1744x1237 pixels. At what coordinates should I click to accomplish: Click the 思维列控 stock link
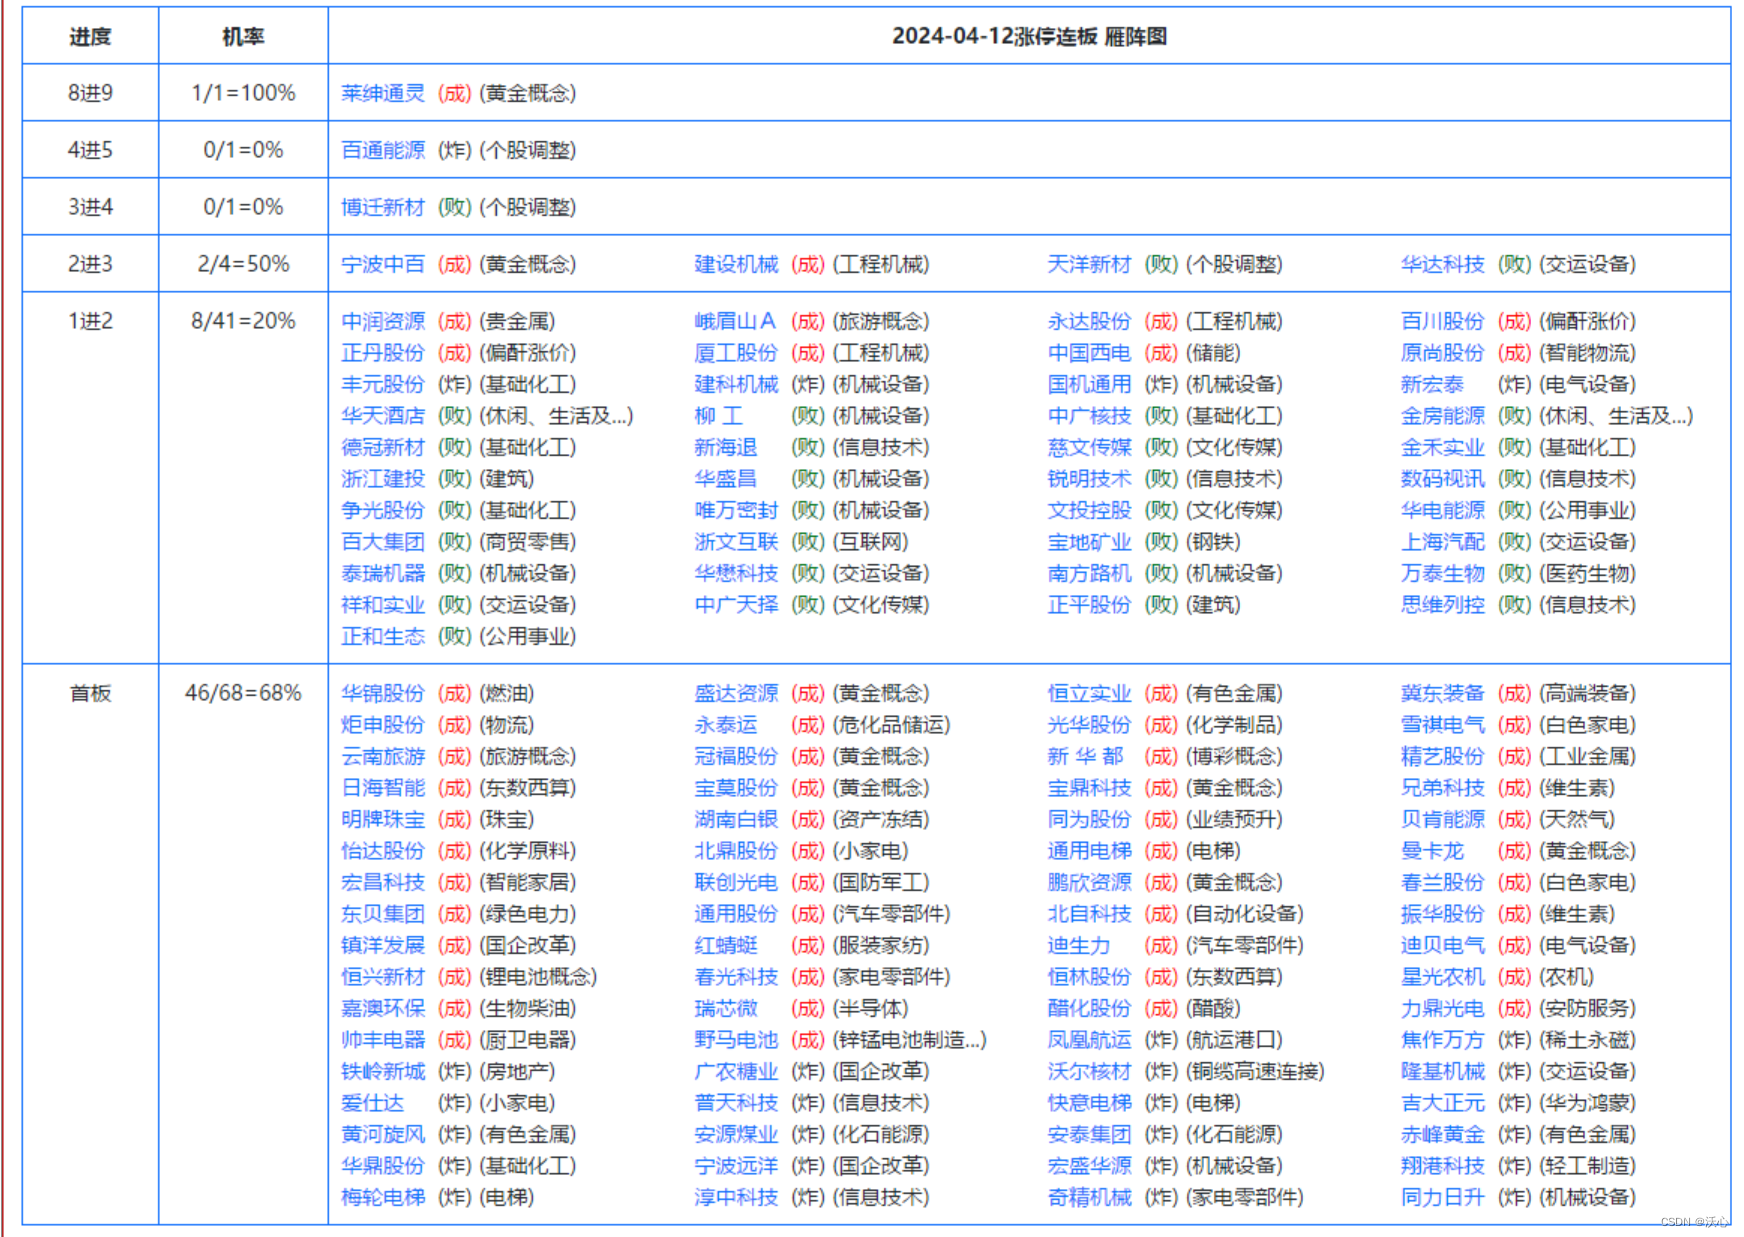coord(1442,605)
